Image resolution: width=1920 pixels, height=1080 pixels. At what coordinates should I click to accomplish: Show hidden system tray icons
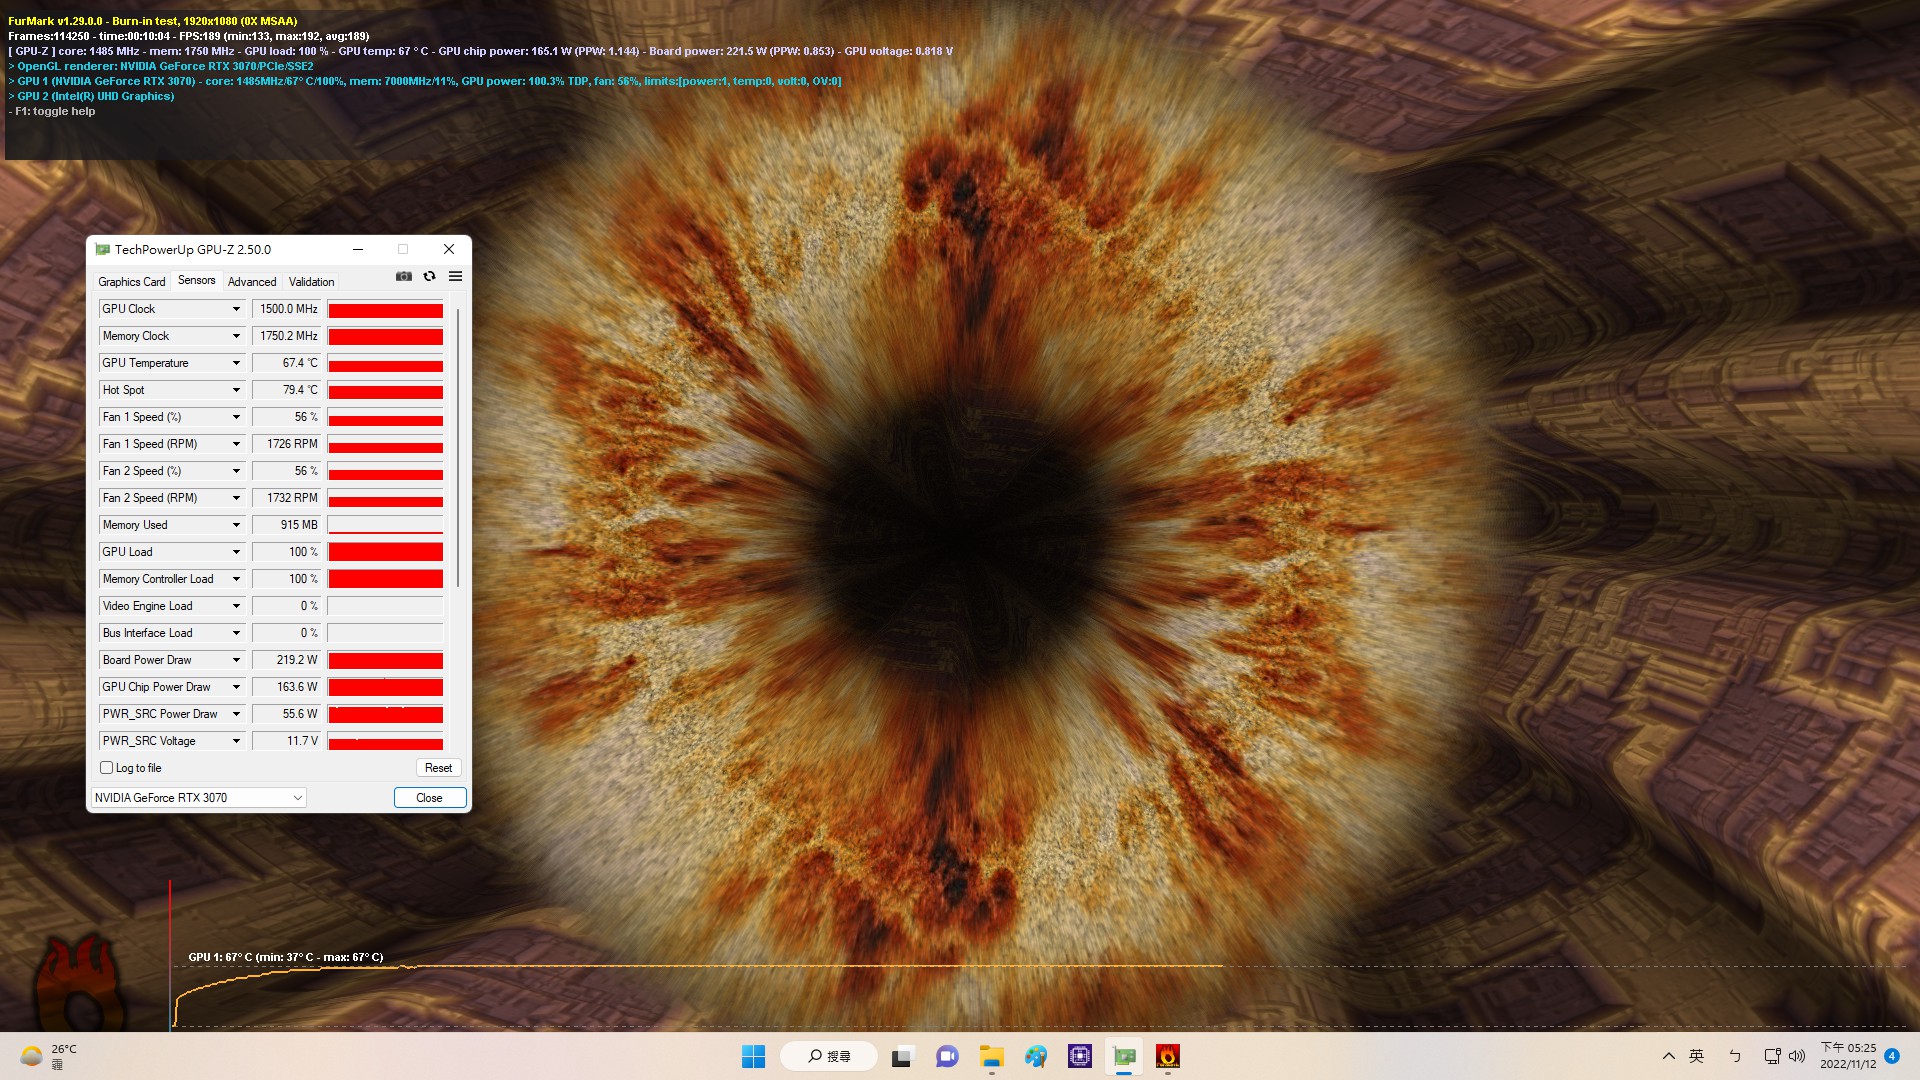tap(1668, 1056)
